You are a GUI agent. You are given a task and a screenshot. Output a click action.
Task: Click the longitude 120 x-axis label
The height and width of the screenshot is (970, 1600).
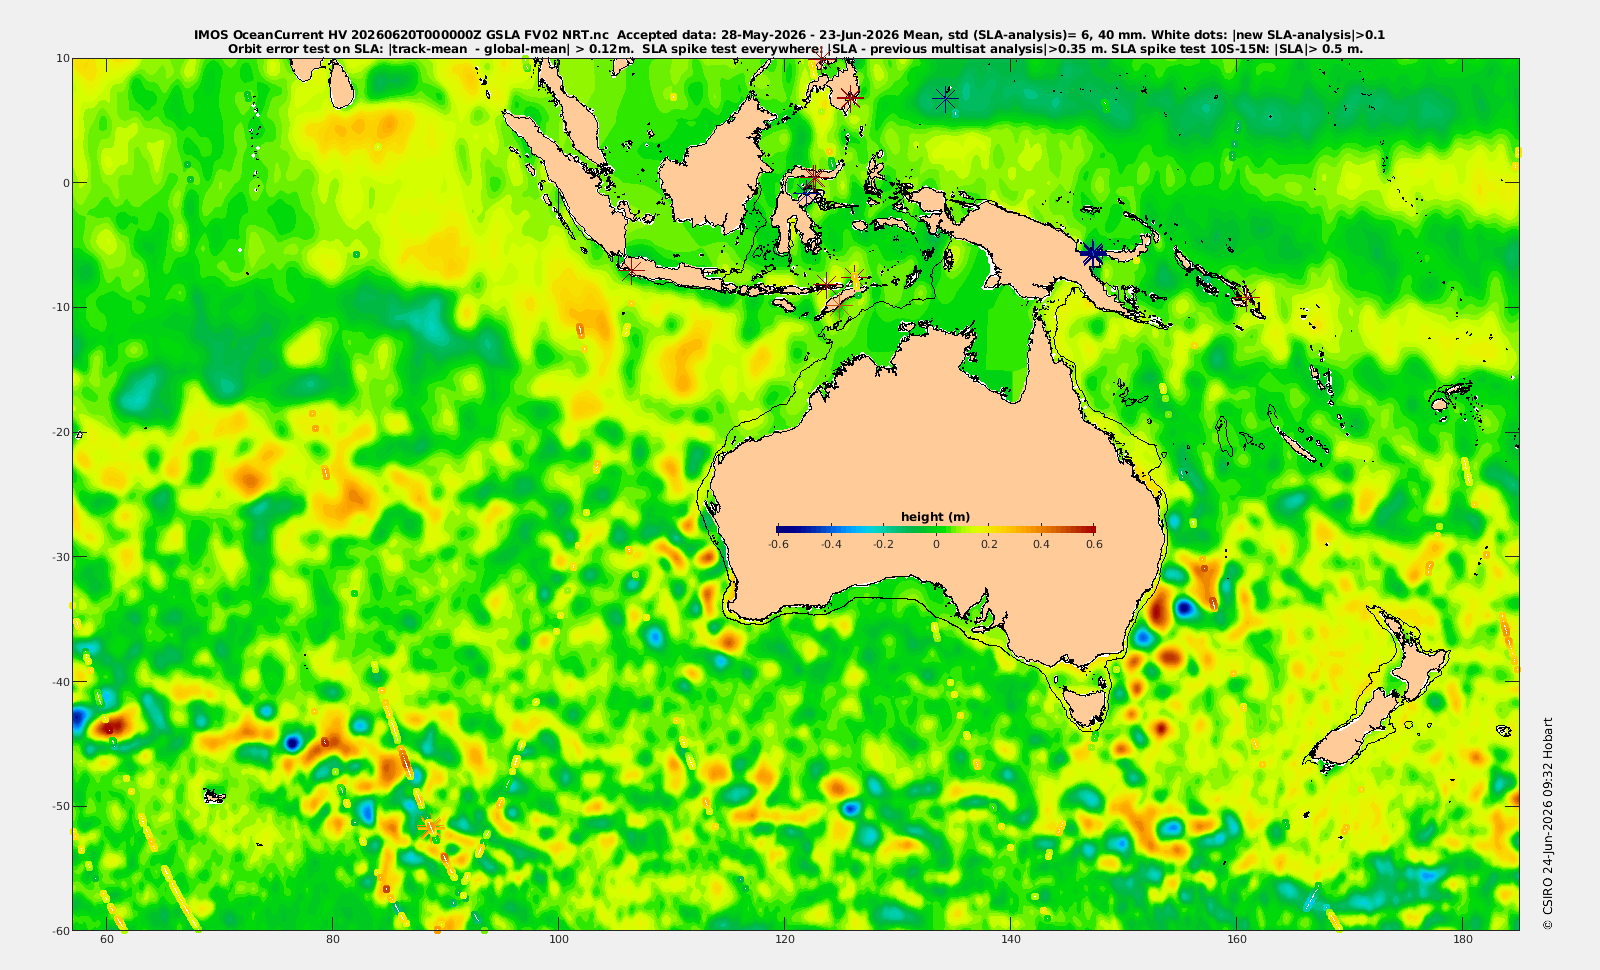point(785,940)
